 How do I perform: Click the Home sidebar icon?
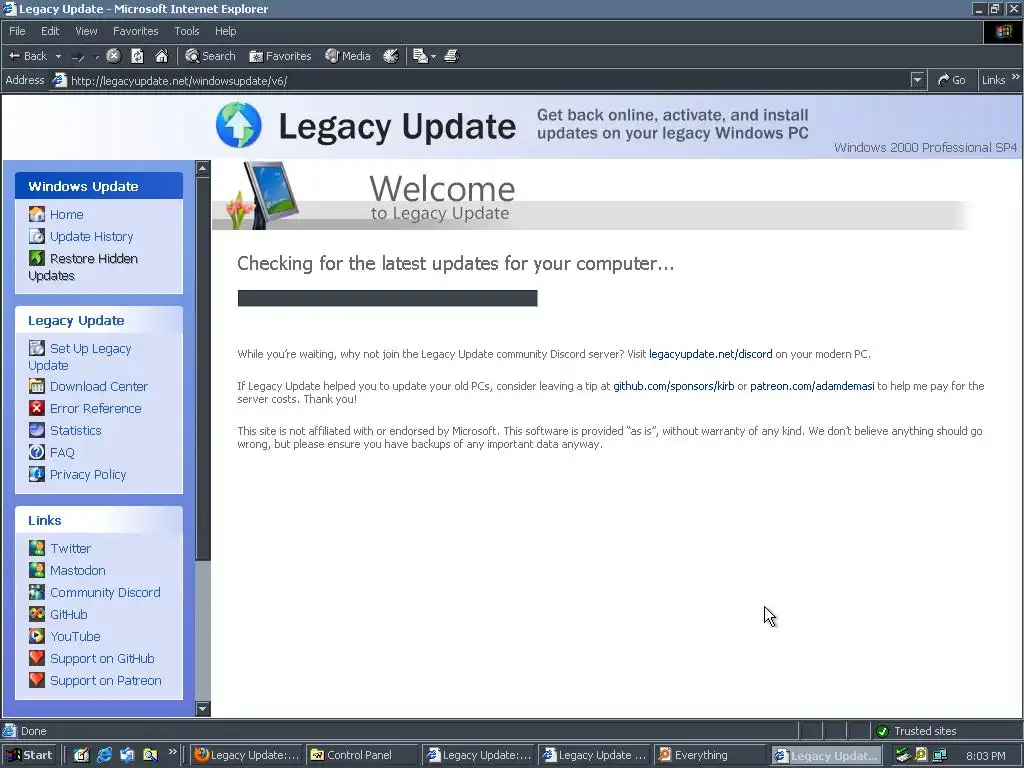(x=37, y=214)
